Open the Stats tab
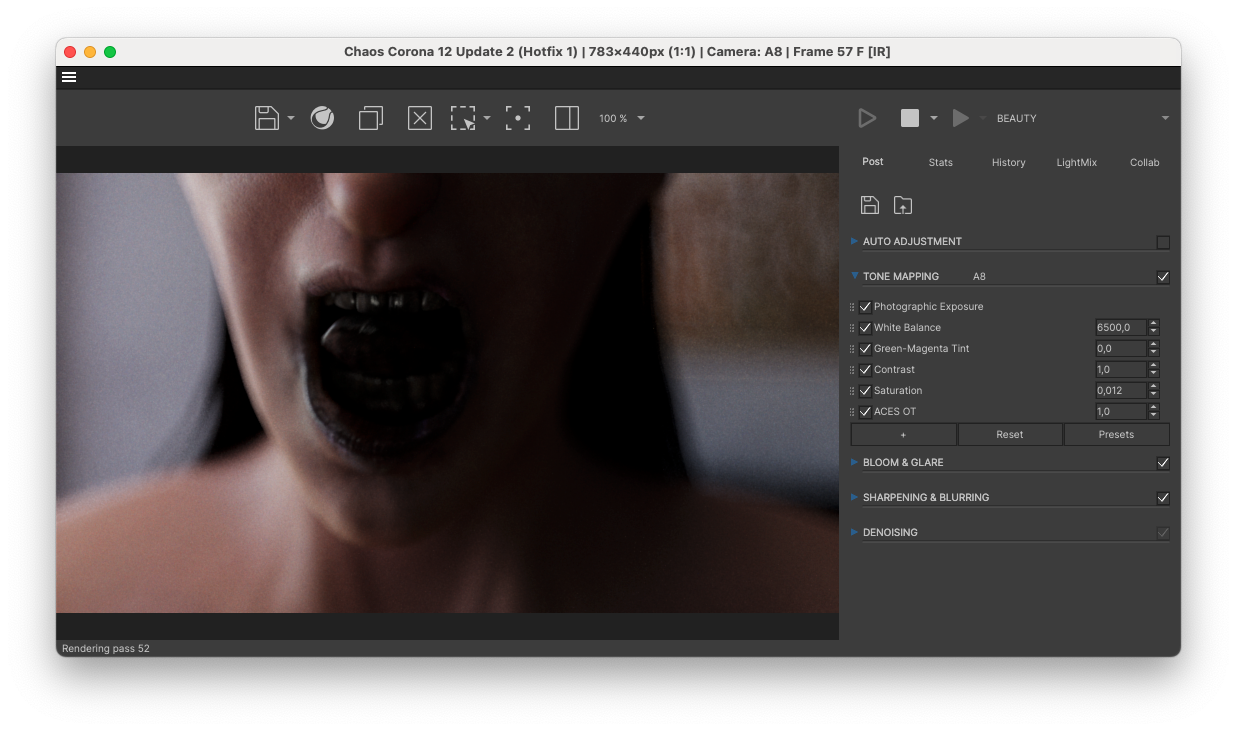Image resolution: width=1237 pixels, height=731 pixels. coord(941,162)
